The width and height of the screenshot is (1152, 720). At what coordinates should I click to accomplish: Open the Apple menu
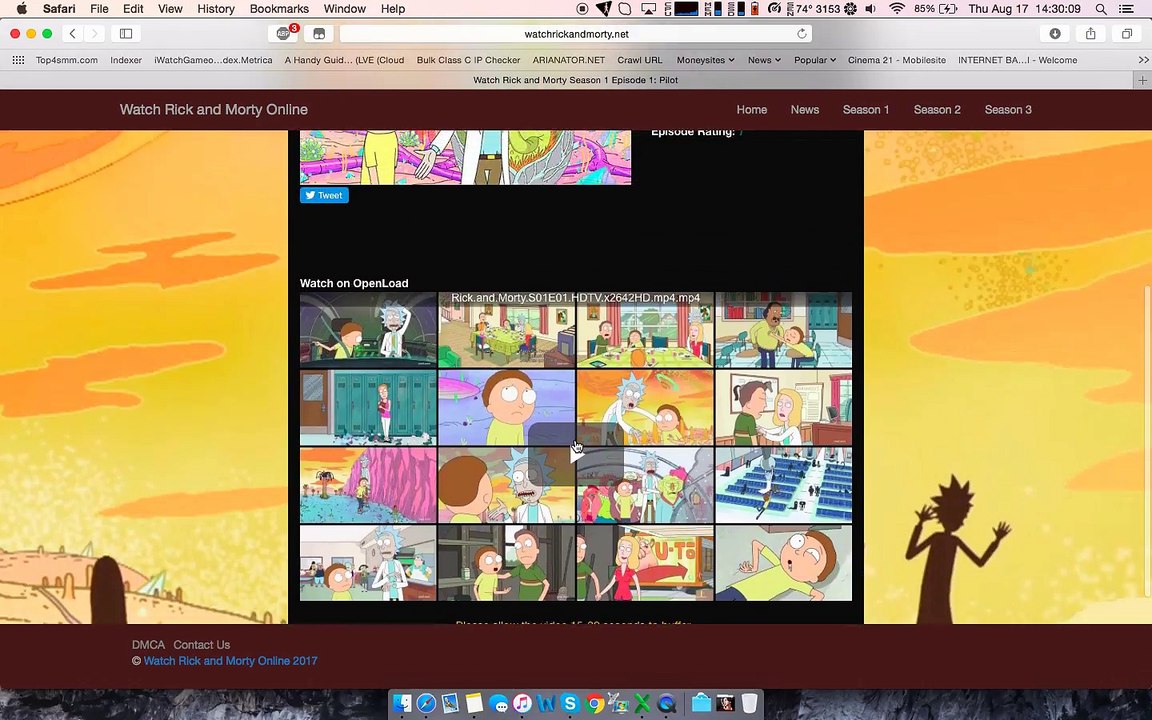(x=22, y=9)
